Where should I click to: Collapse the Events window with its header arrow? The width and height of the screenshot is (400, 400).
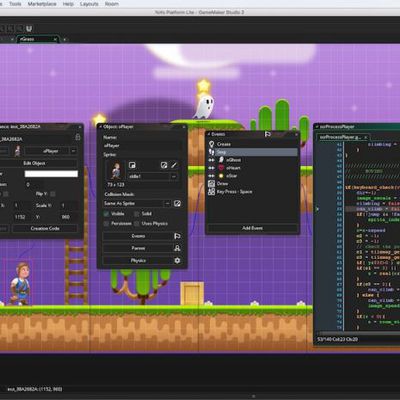(x=209, y=134)
